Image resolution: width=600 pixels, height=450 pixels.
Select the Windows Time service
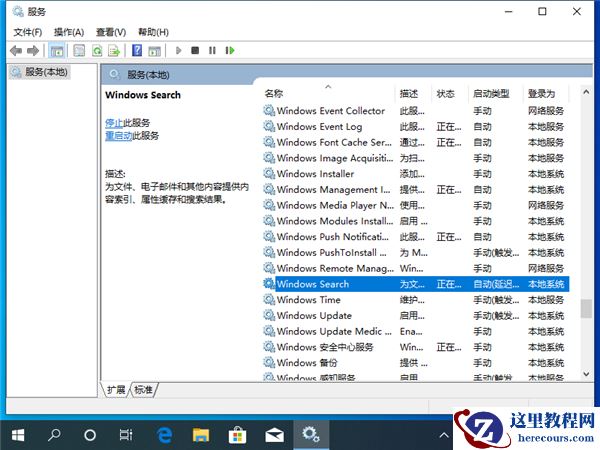tap(416, 300)
